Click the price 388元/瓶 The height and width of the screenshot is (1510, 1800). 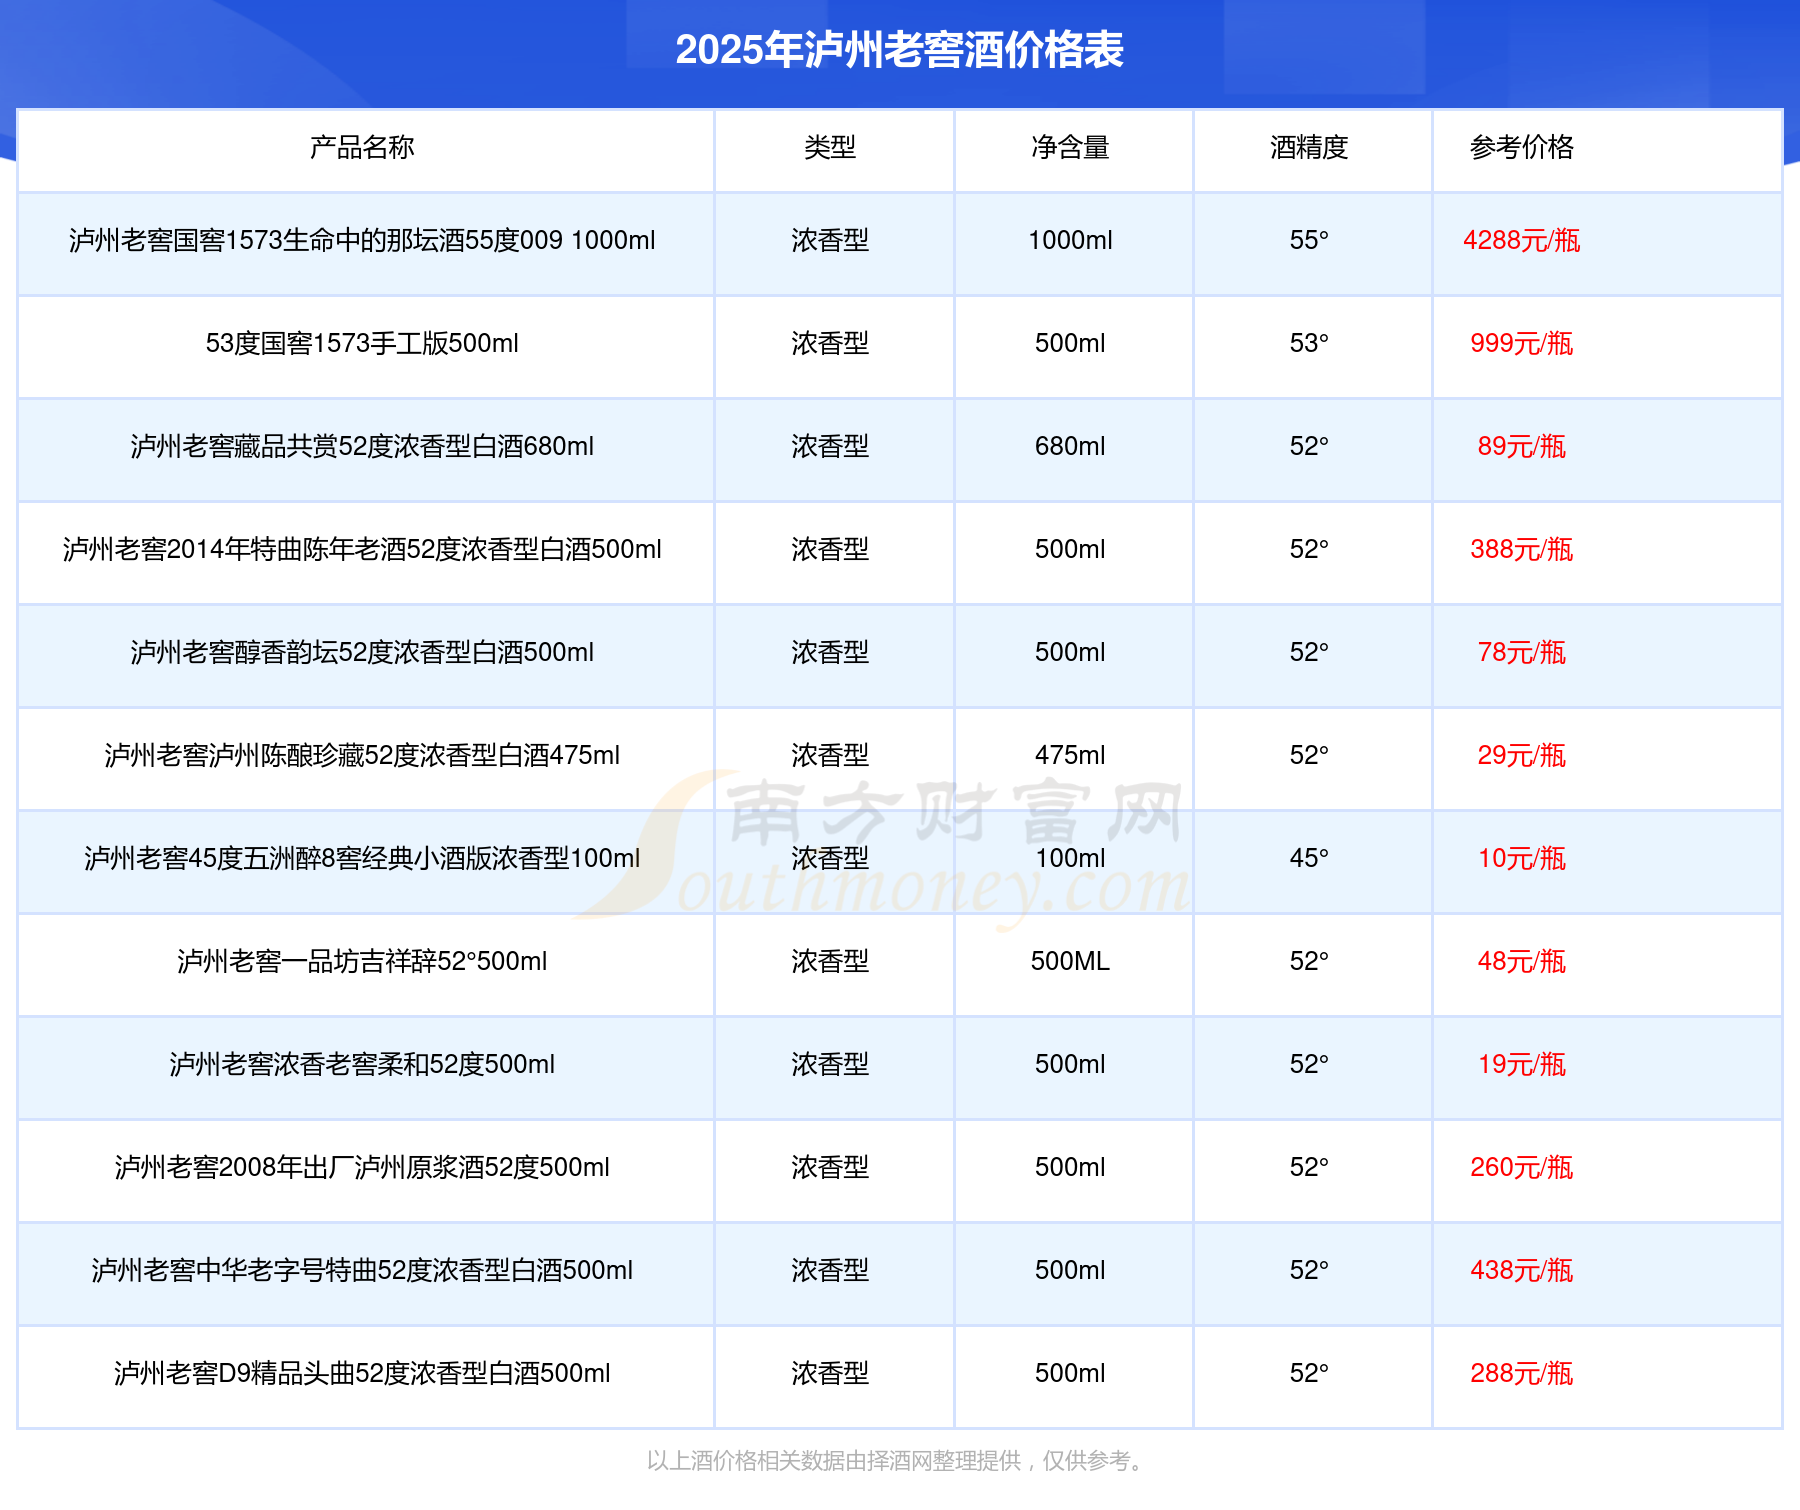(1521, 550)
